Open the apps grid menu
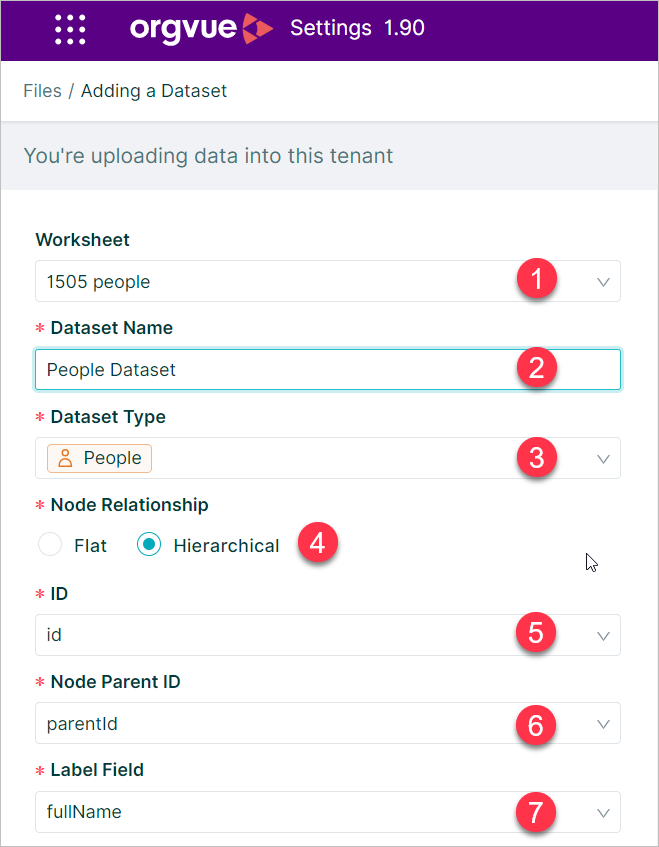Screen dimensions: 659x847 (70, 29)
